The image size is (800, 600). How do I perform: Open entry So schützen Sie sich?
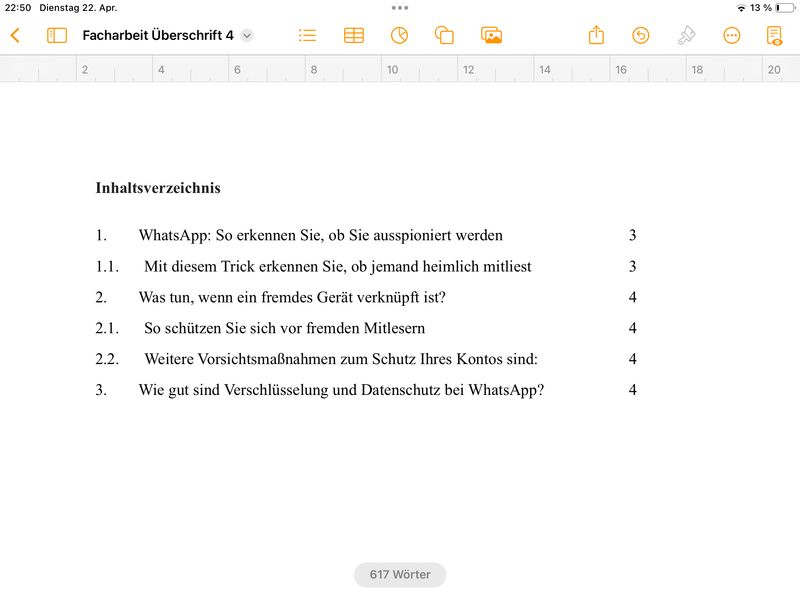[285, 328]
